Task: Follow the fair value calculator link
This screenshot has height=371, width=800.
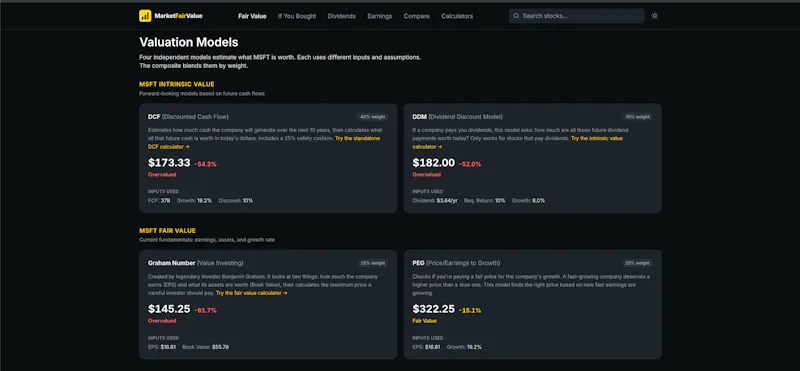Action: [252, 293]
